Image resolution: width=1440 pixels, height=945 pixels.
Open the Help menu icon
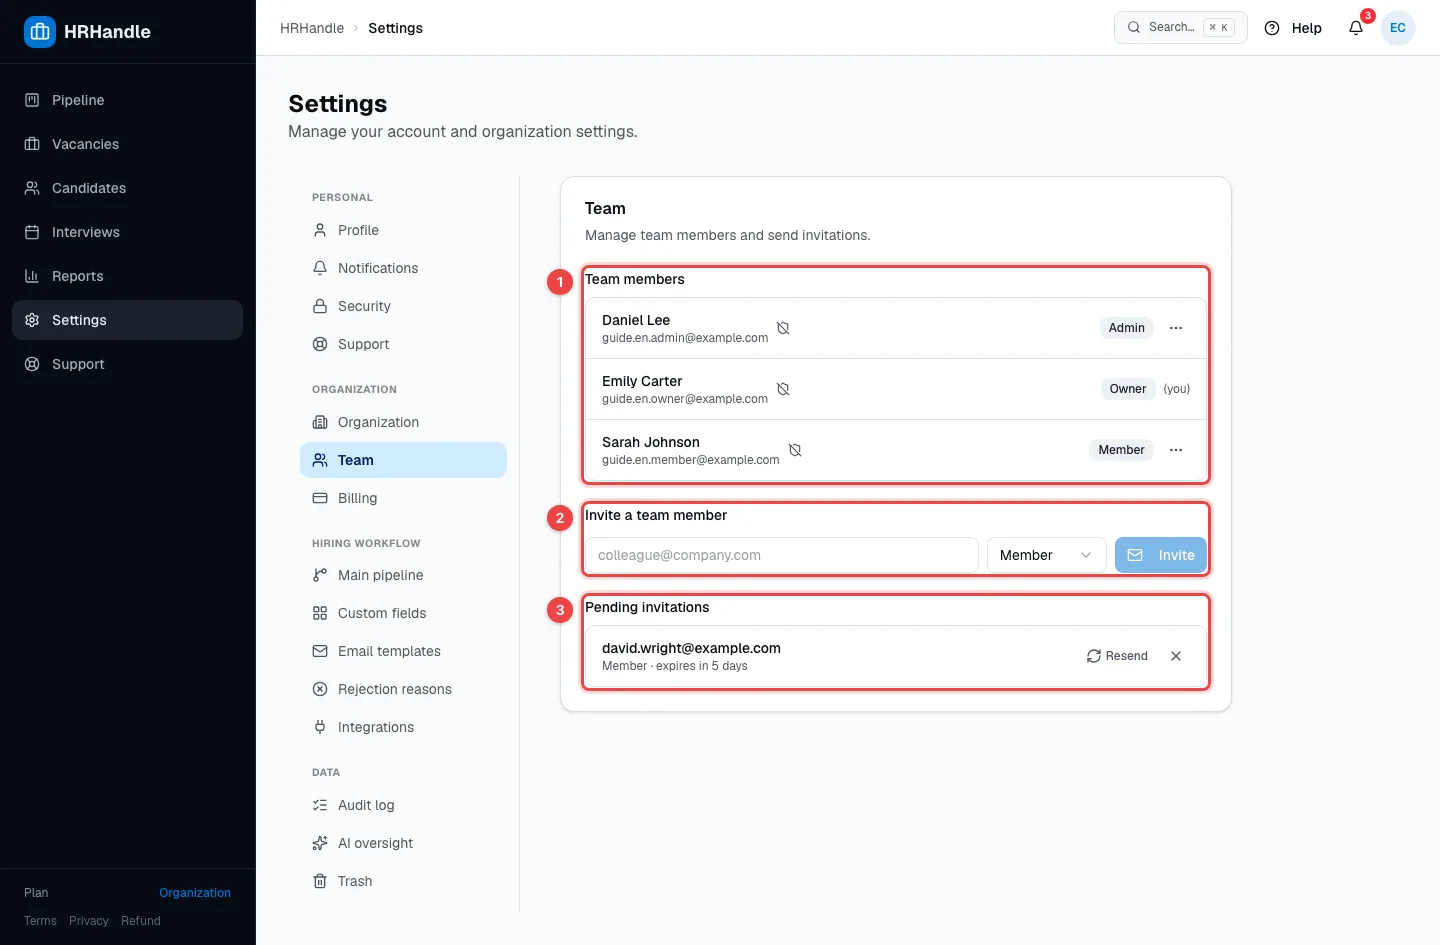pos(1272,28)
